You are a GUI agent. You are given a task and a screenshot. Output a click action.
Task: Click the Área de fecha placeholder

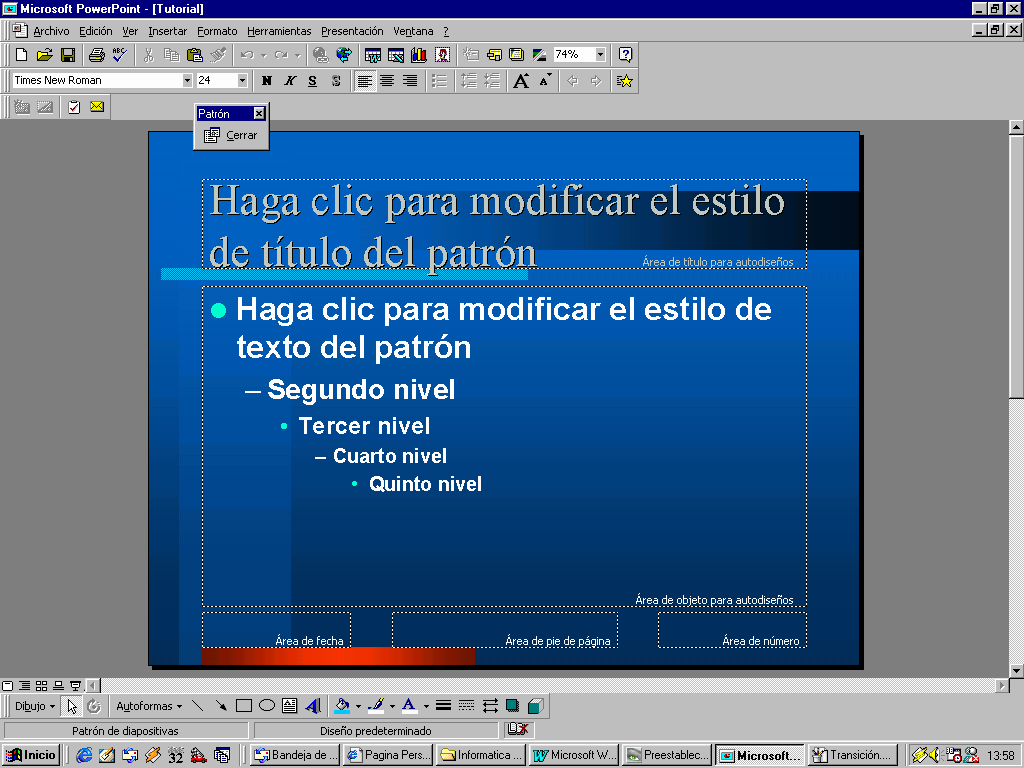pos(276,630)
